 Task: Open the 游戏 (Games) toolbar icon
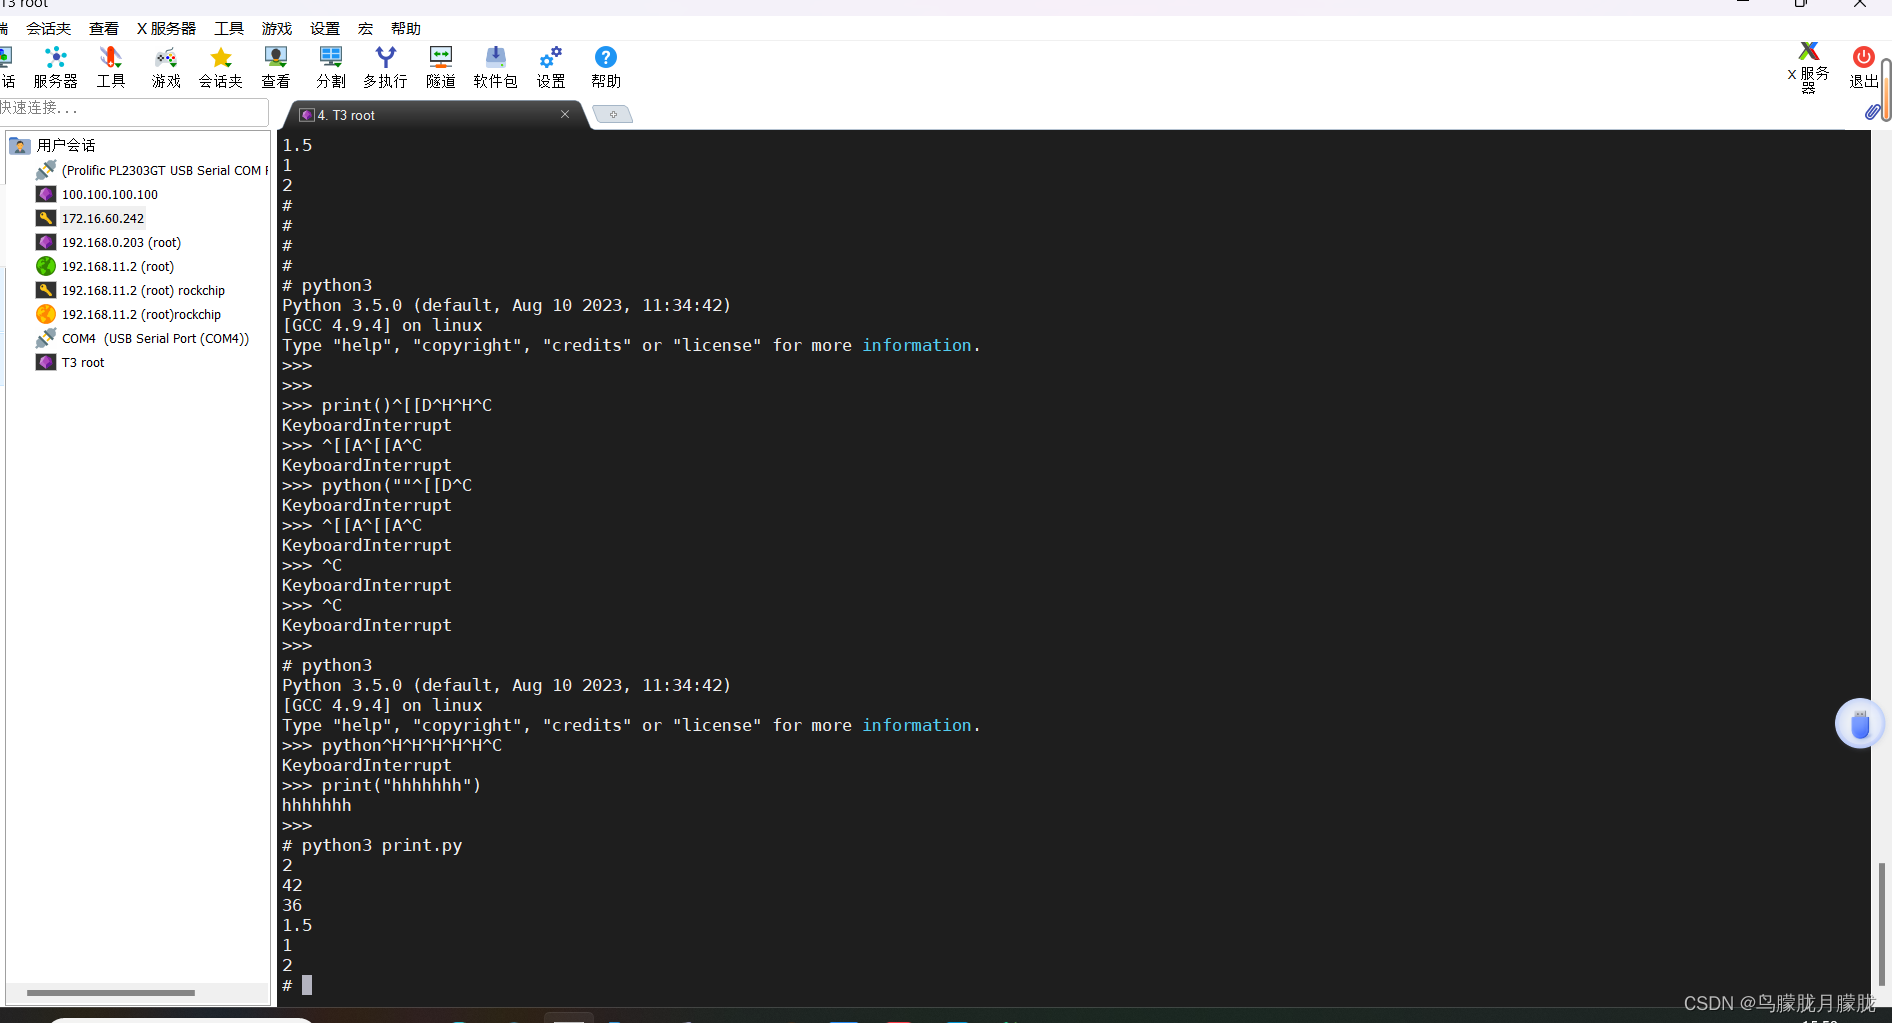pyautogui.click(x=166, y=67)
